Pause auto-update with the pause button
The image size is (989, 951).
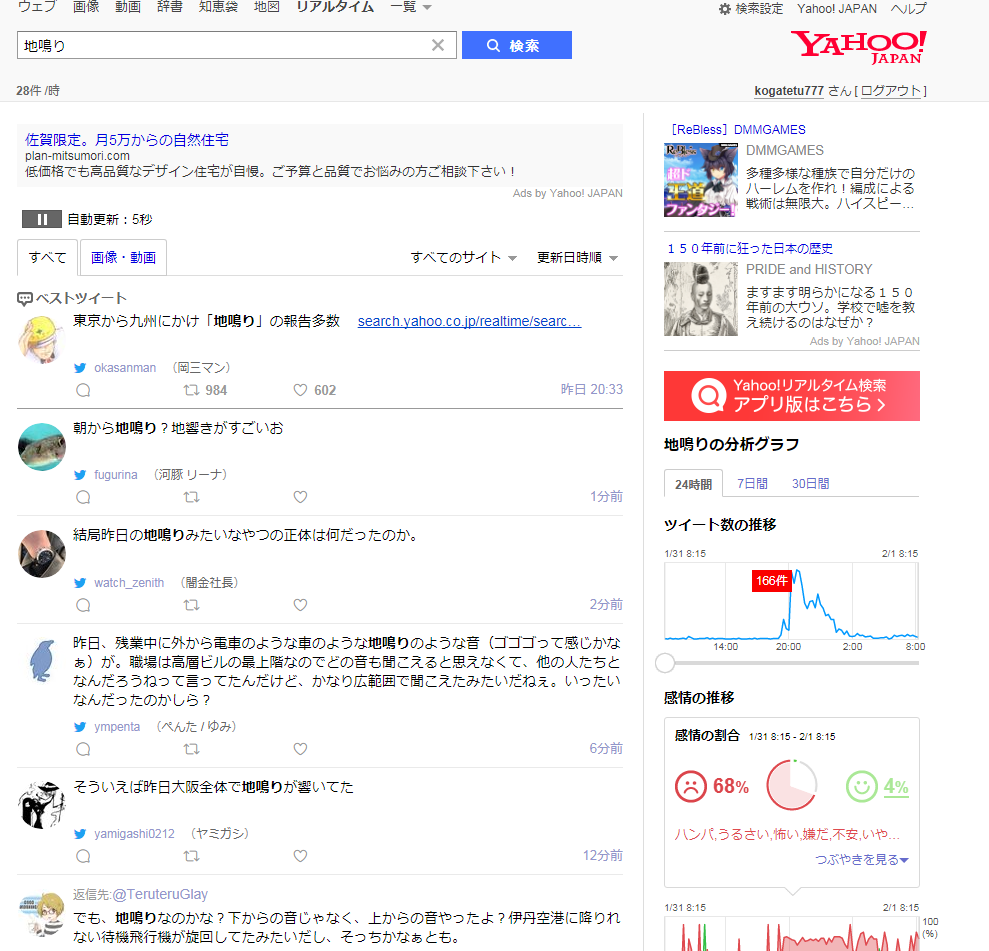click(42, 219)
